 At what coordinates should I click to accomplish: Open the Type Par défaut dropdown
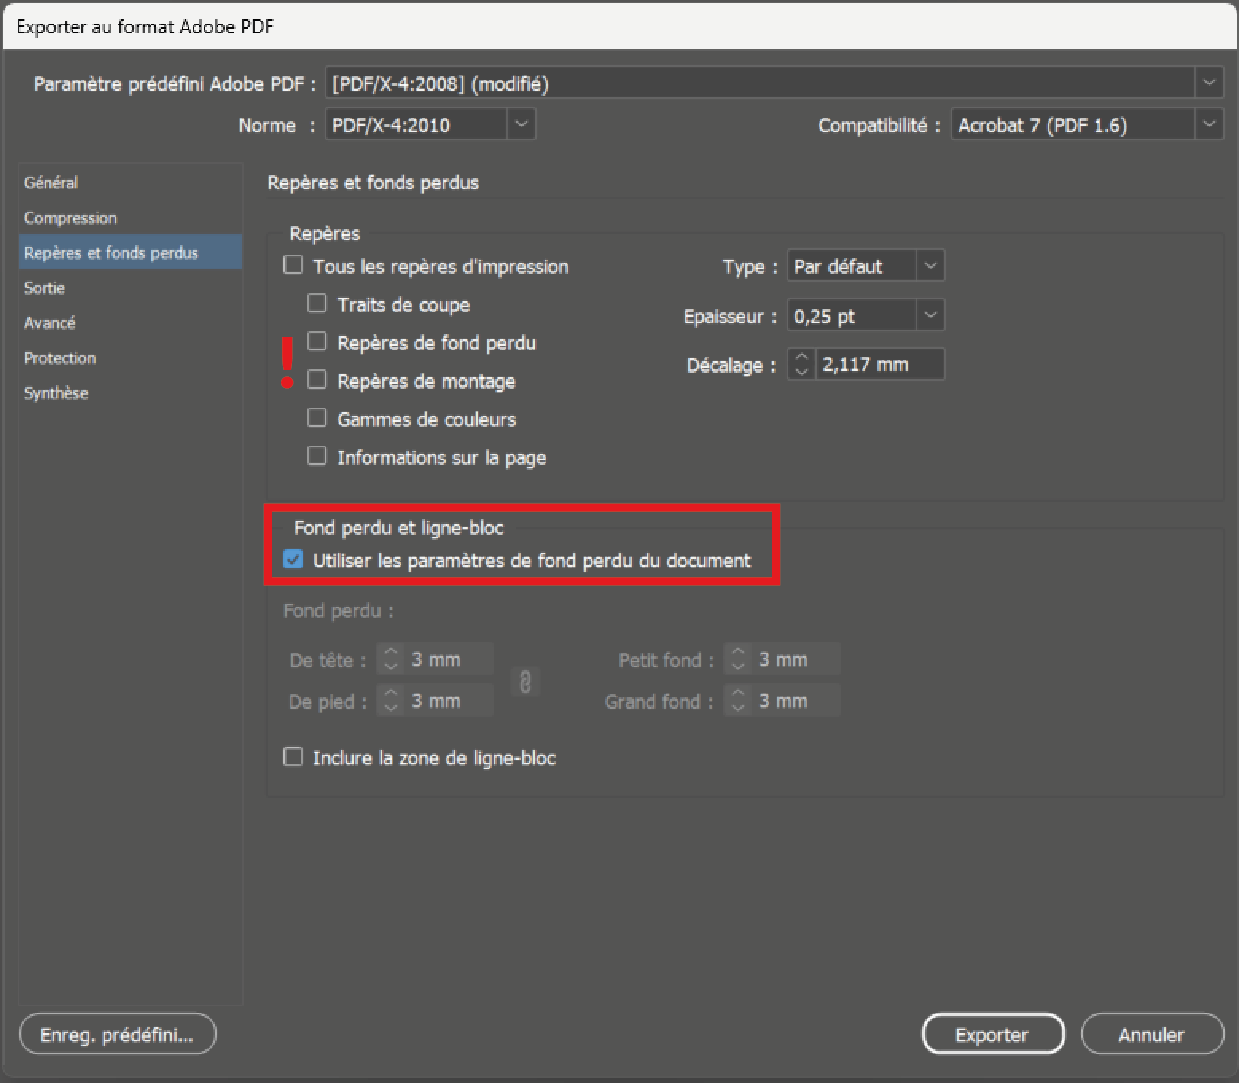(x=930, y=266)
